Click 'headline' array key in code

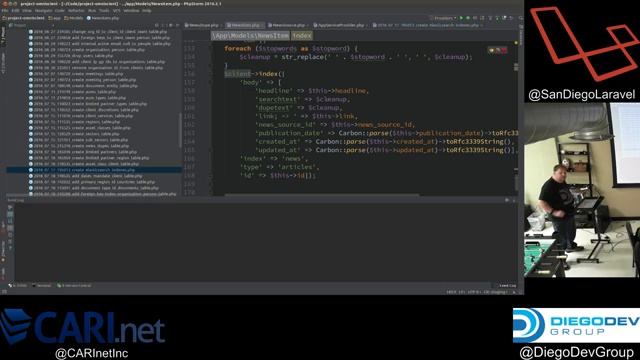(x=273, y=91)
